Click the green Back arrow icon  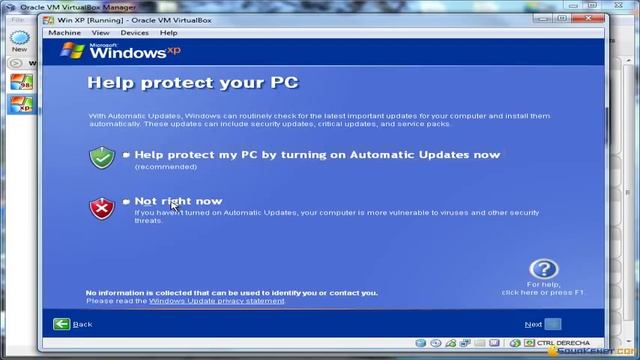coord(61,324)
